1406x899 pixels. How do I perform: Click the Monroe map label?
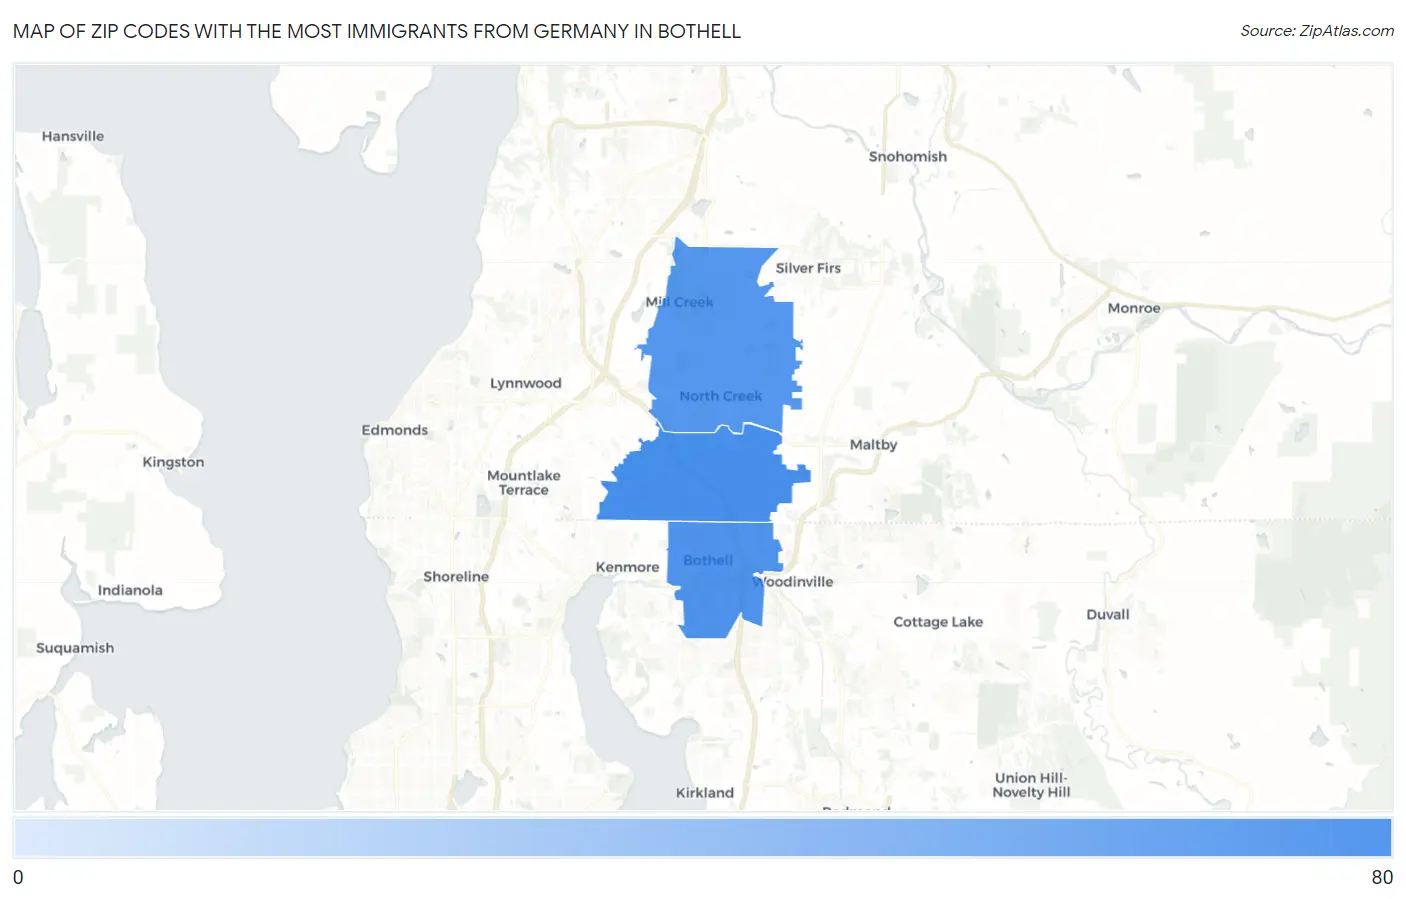coord(1134,308)
